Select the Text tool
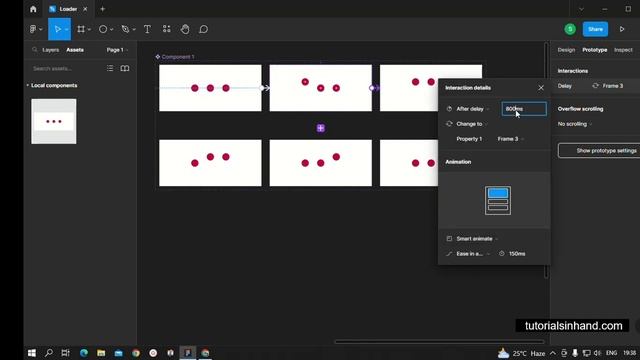The image size is (640, 360). (147, 29)
